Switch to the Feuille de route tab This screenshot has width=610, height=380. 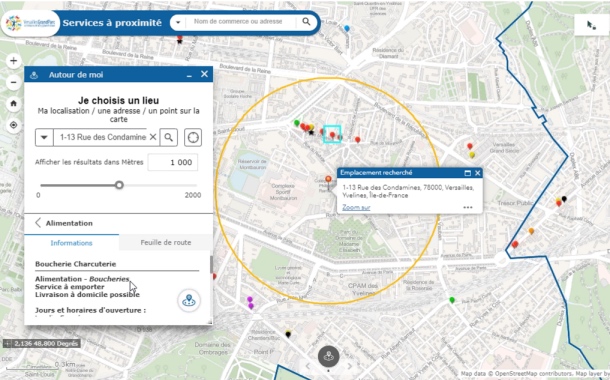166,242
